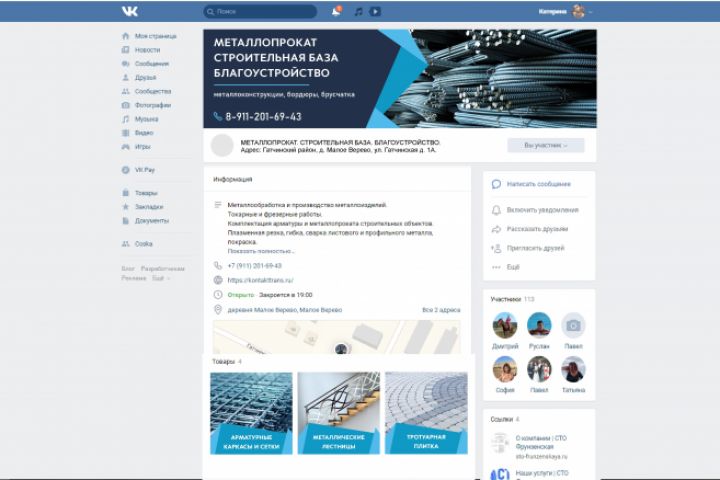
Task: Click Рассказать друзьям share action
Action: coord(530,229)
